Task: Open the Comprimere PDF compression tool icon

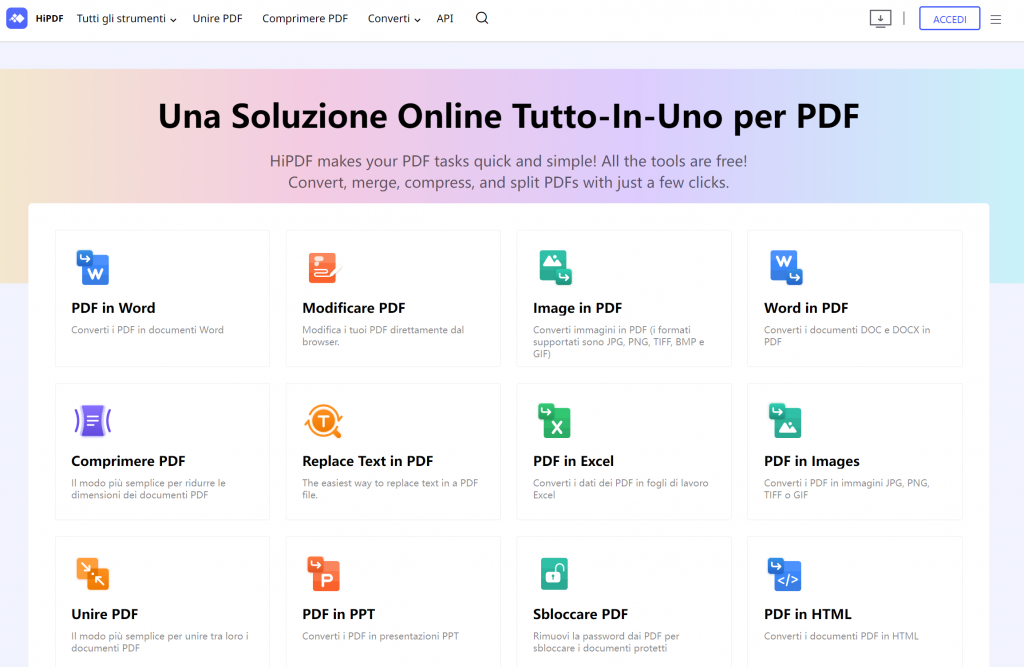Action: point(92,420)
